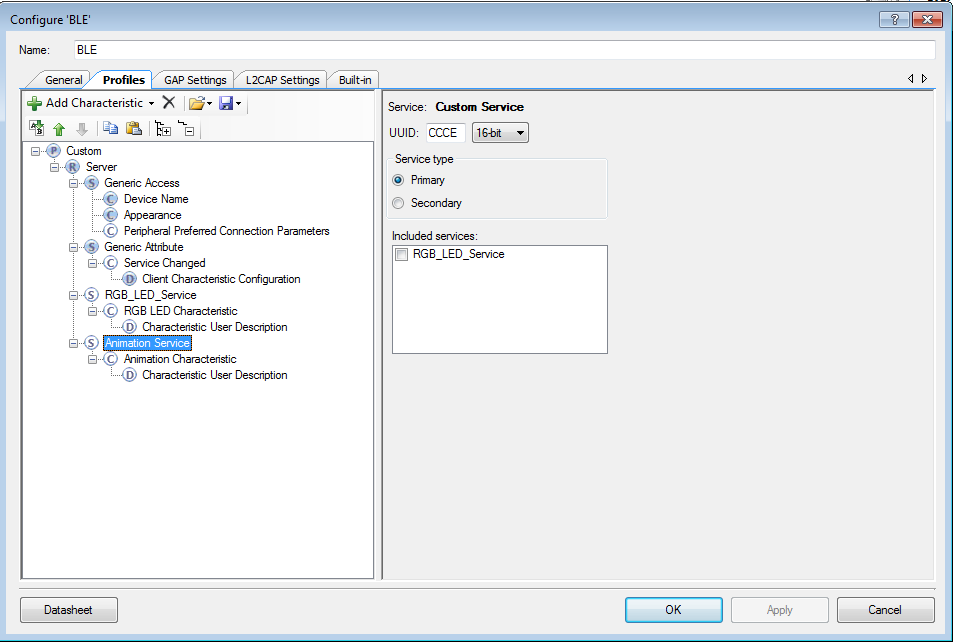Click the help question mark button
This screenshot has height=642, width=953.
coord(894,19)
